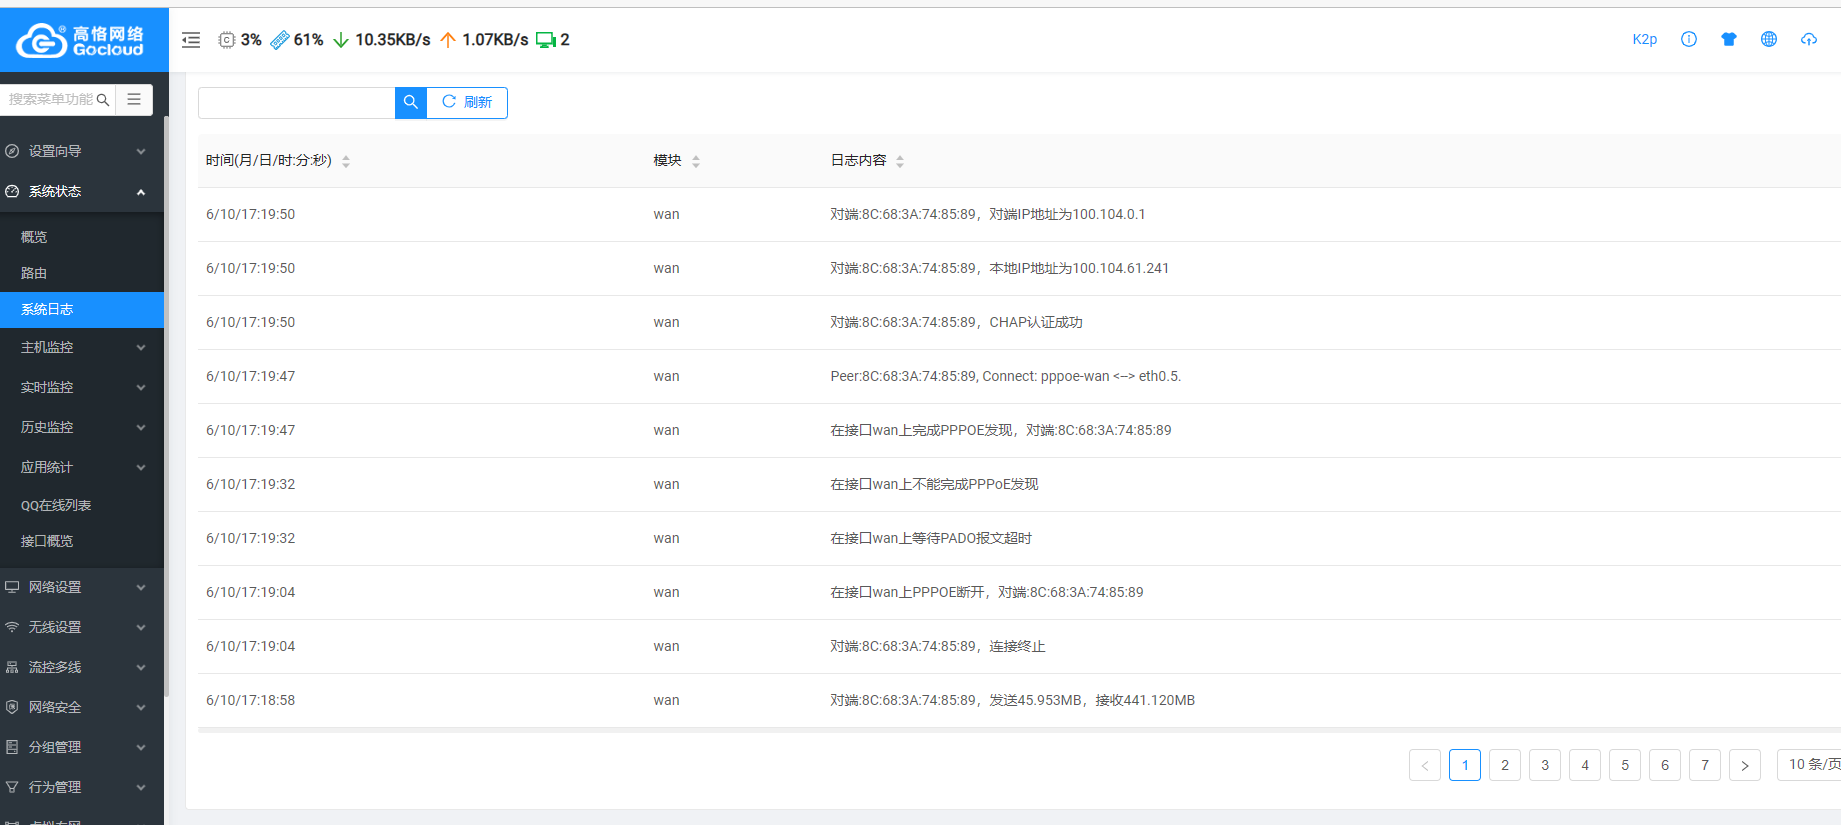The image size is (1841, 825).
Task: Sort by 日志内容 column arrows
Action: pyautogui.click(x=900, y=161)
